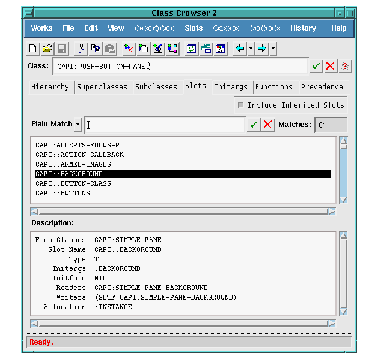379x360 pixels.
Task: Click the Initargs line in Description
Action: pos(96,268)
